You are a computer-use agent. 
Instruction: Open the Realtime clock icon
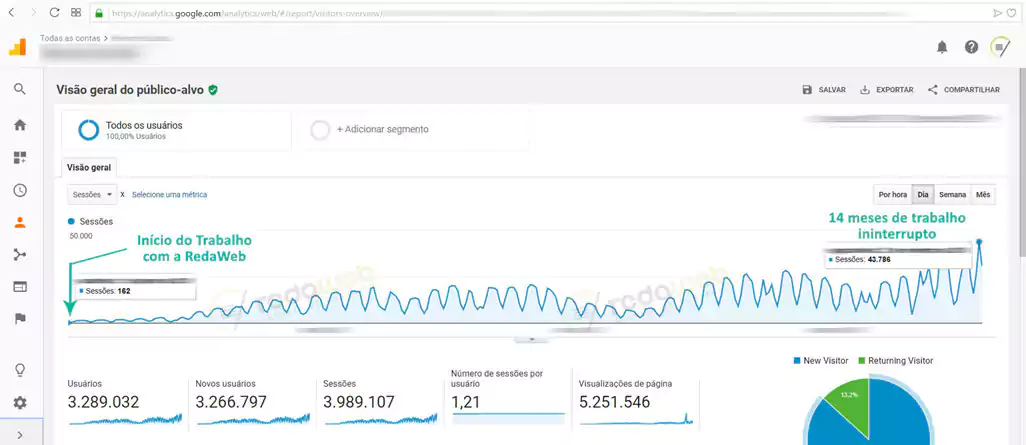pos(19,190)
